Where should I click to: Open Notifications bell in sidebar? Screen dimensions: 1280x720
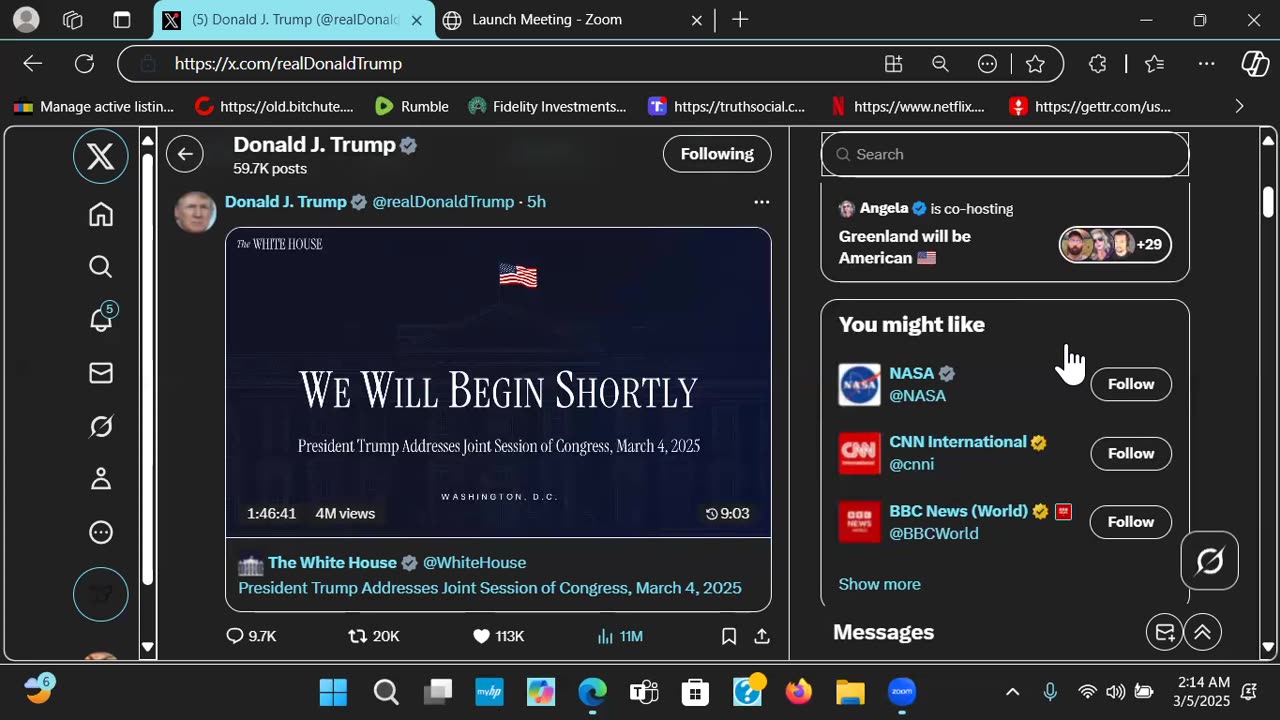click(101, 318)
